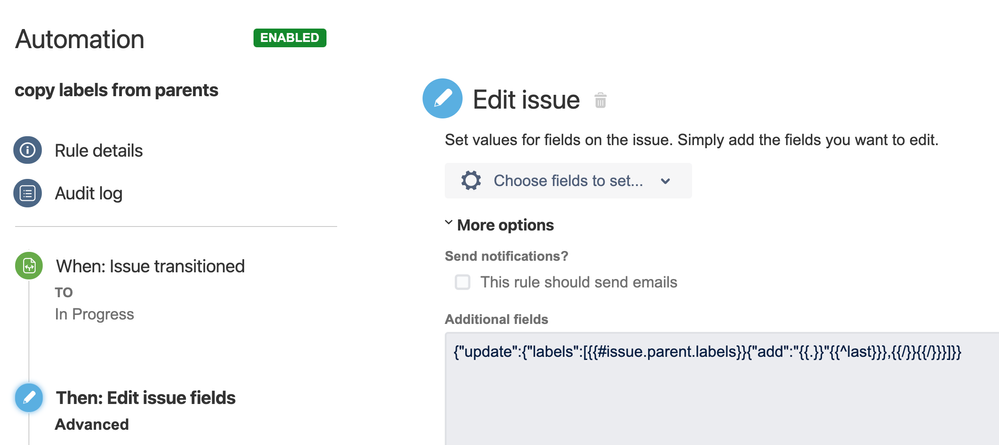
Task: Click the trash icon beside Edit issue
Action: pos(600,100)
